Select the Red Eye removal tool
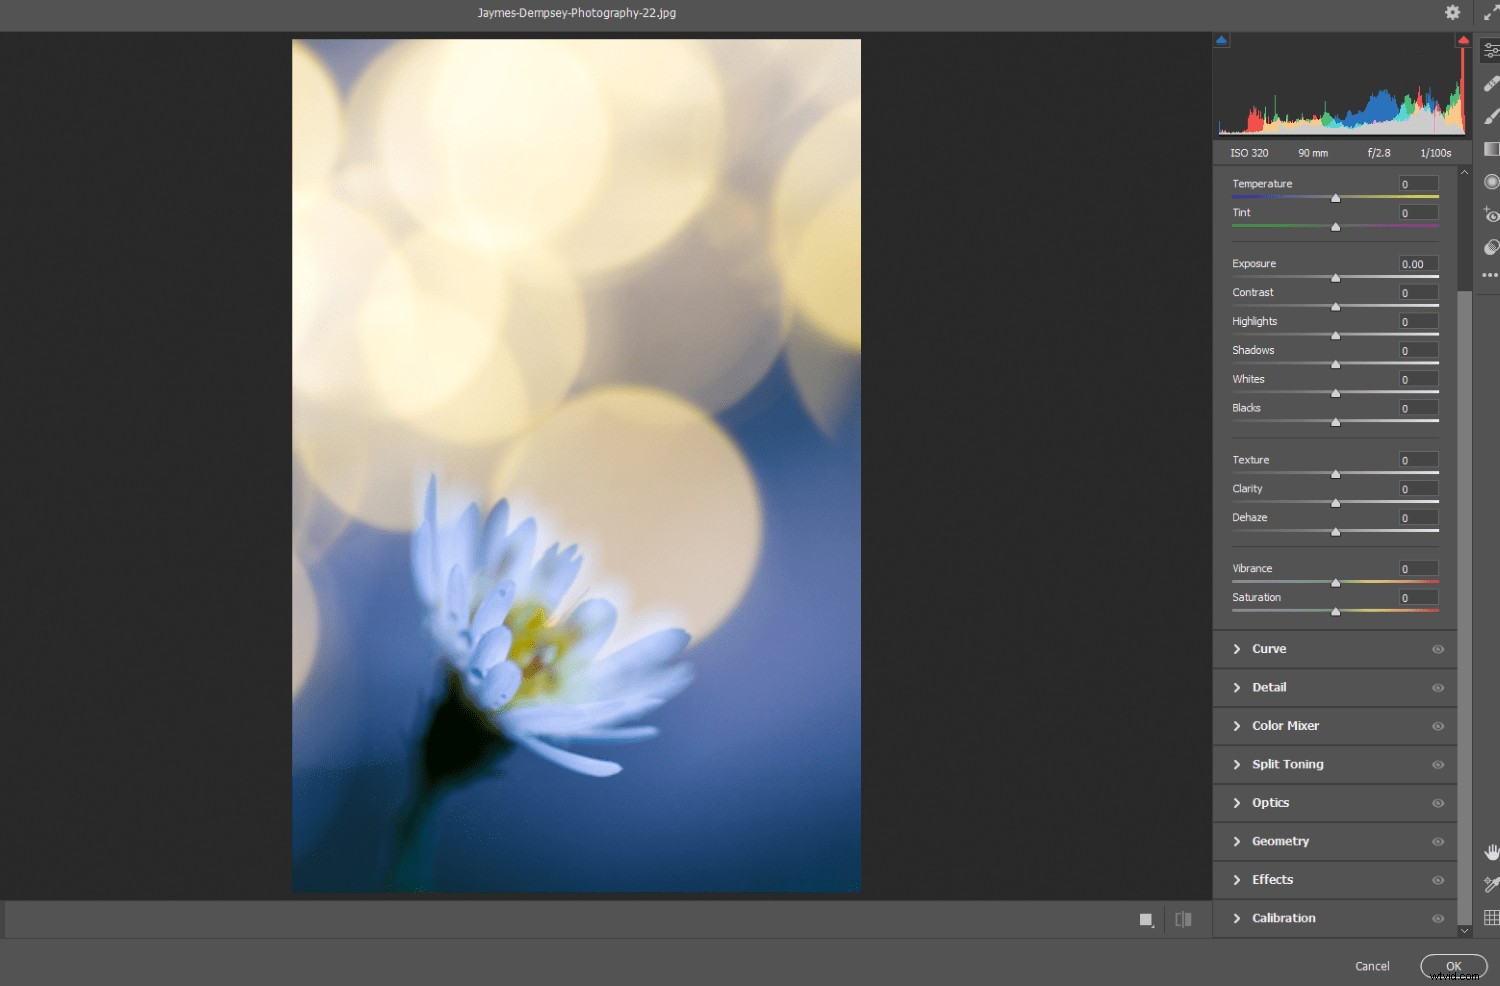The image size is (1500, 986). coord(1491,214)
